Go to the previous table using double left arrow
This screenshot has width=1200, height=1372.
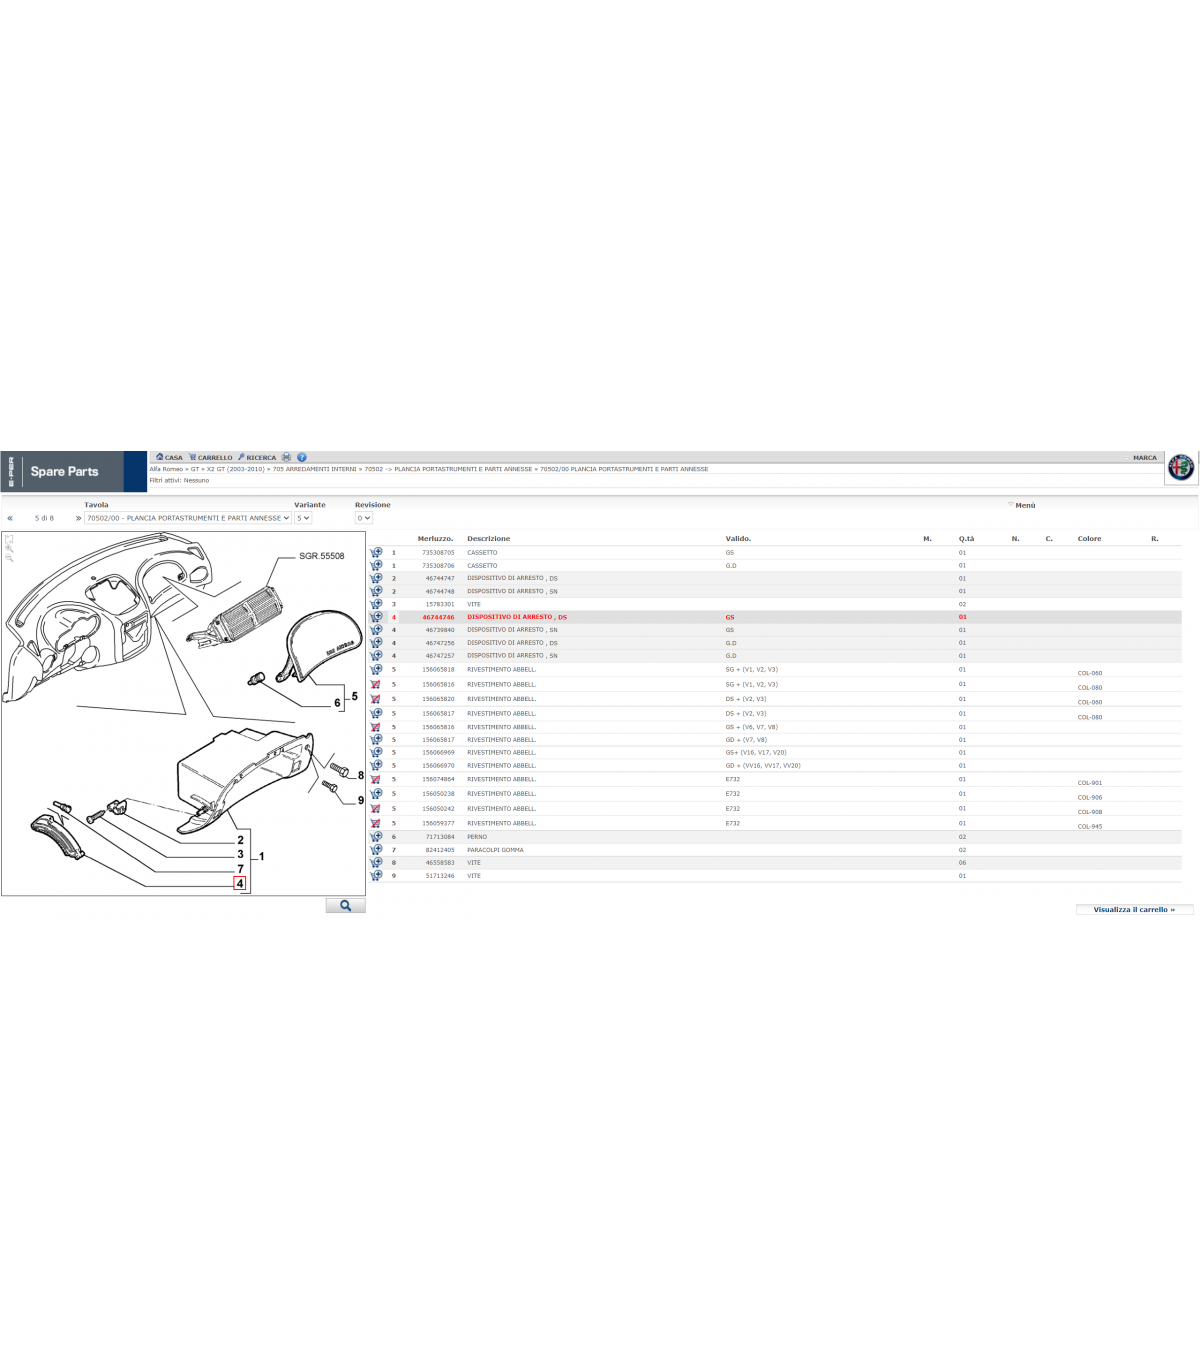[10, 518]
